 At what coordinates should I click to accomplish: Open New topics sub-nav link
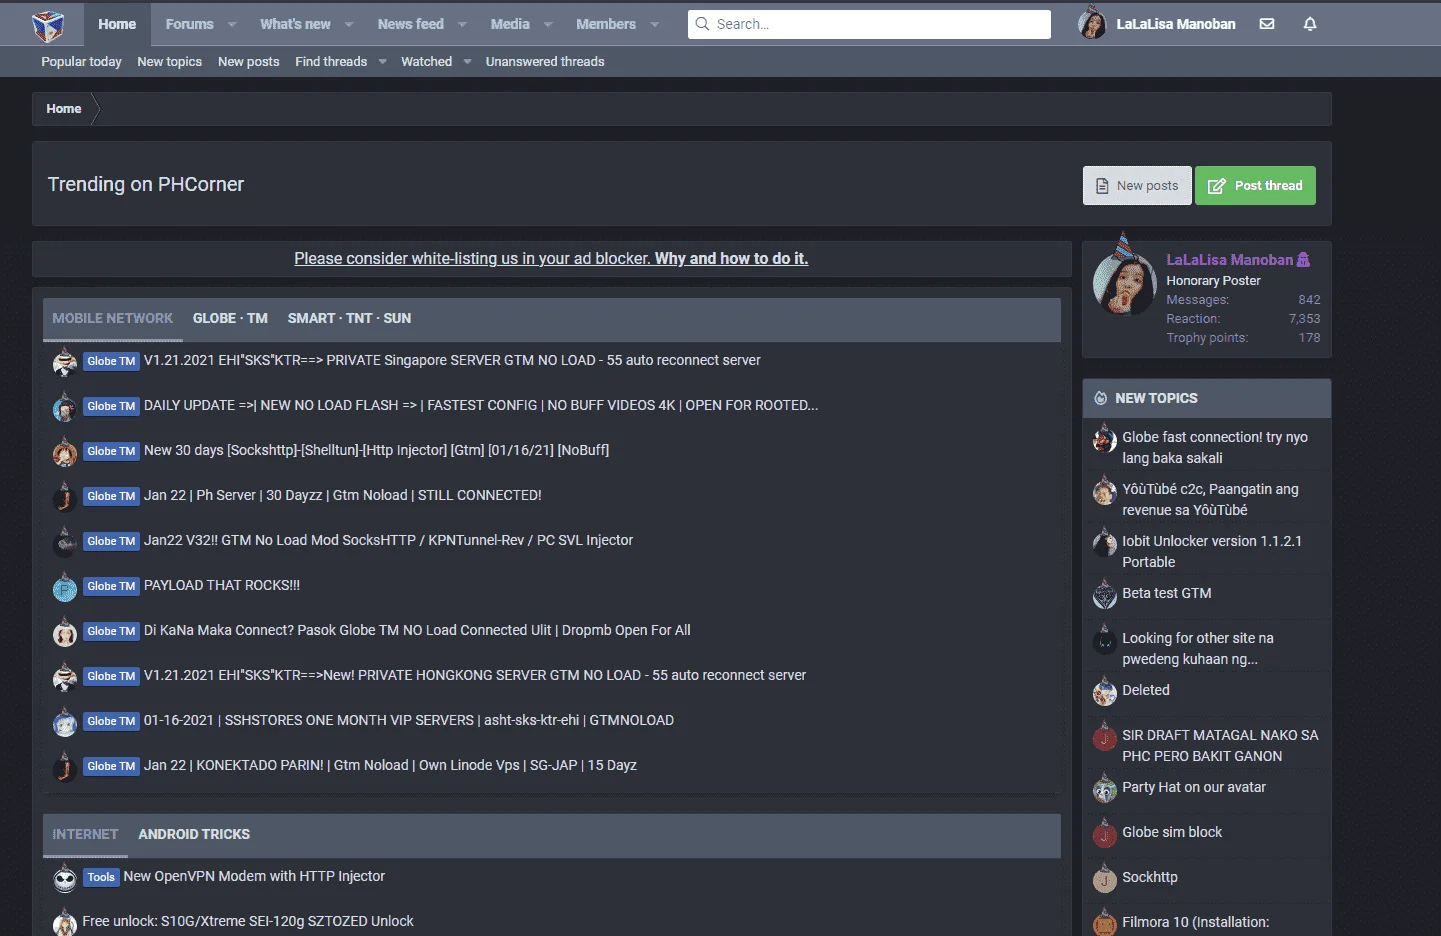click(x=169, y=62)
